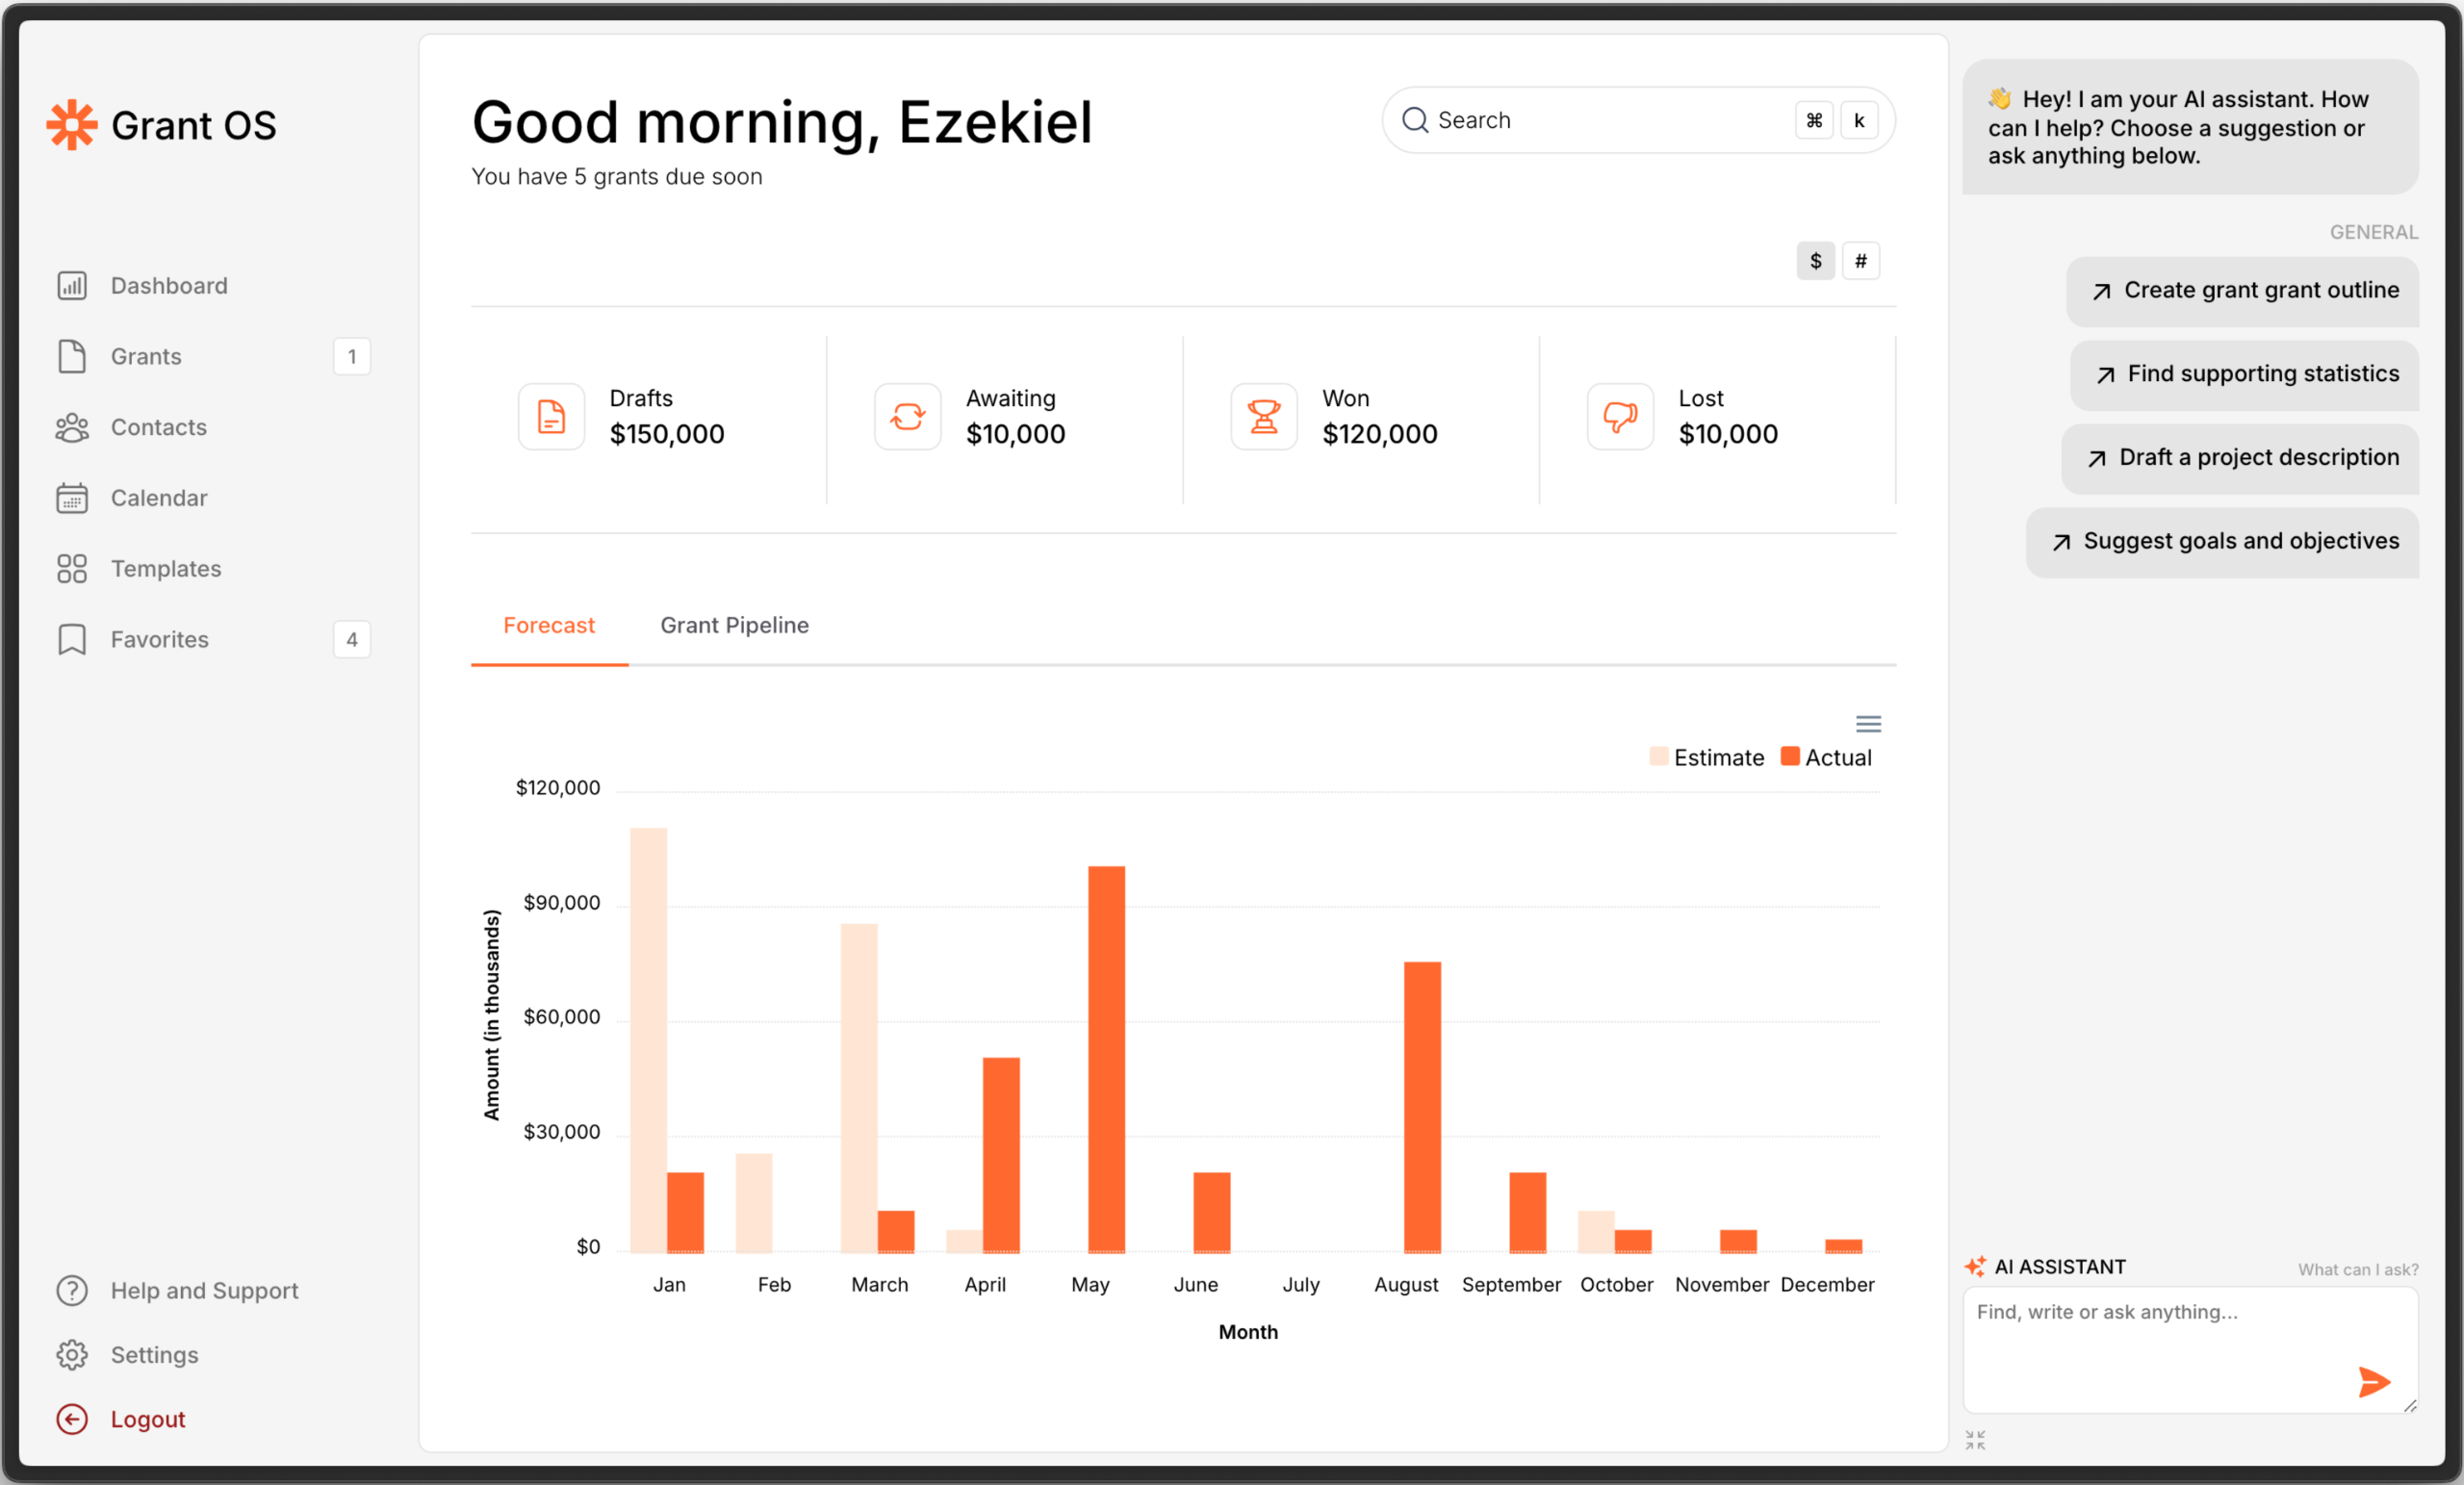Collapse the AI assistant panel icon
Viewport: 2464px width, 1485px height.
pos(1974,1440)
